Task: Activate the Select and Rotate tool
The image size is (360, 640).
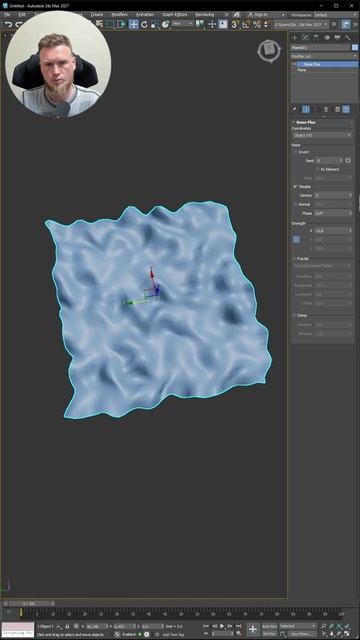Action: click(x=144, y=24)
